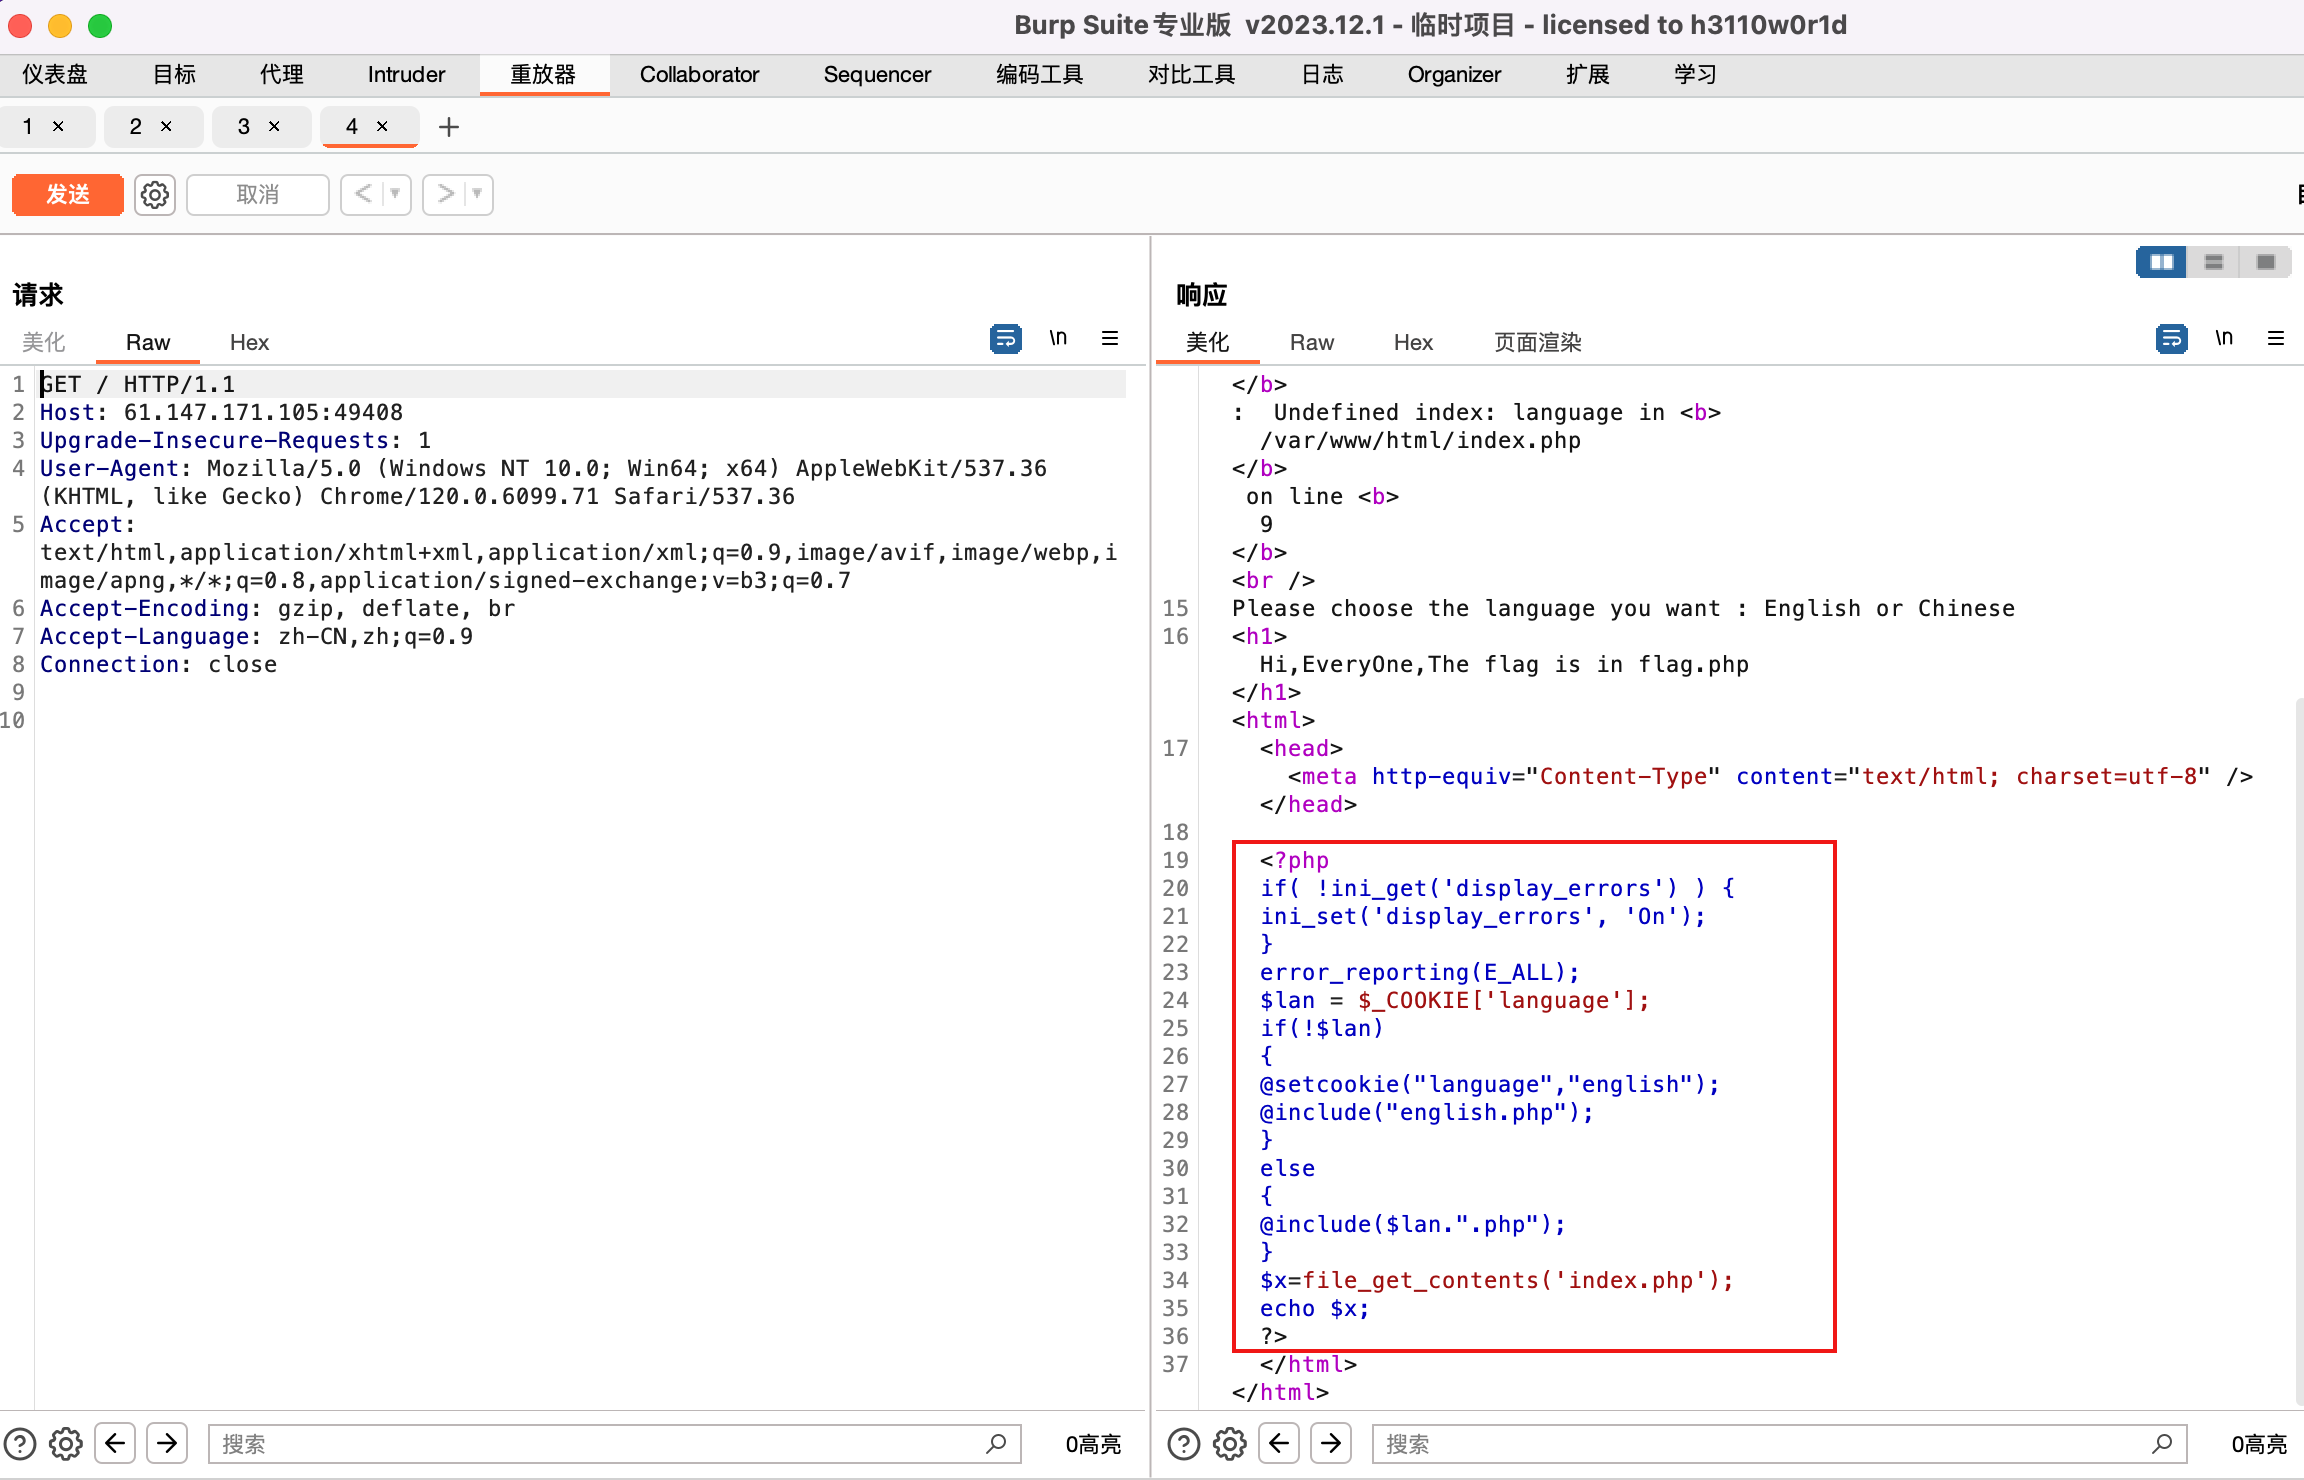Image resolution: width=2304 pixels, height=1480 pixels.
Task: Toggle response non-printable \n characters
Action: [2224, 339]
